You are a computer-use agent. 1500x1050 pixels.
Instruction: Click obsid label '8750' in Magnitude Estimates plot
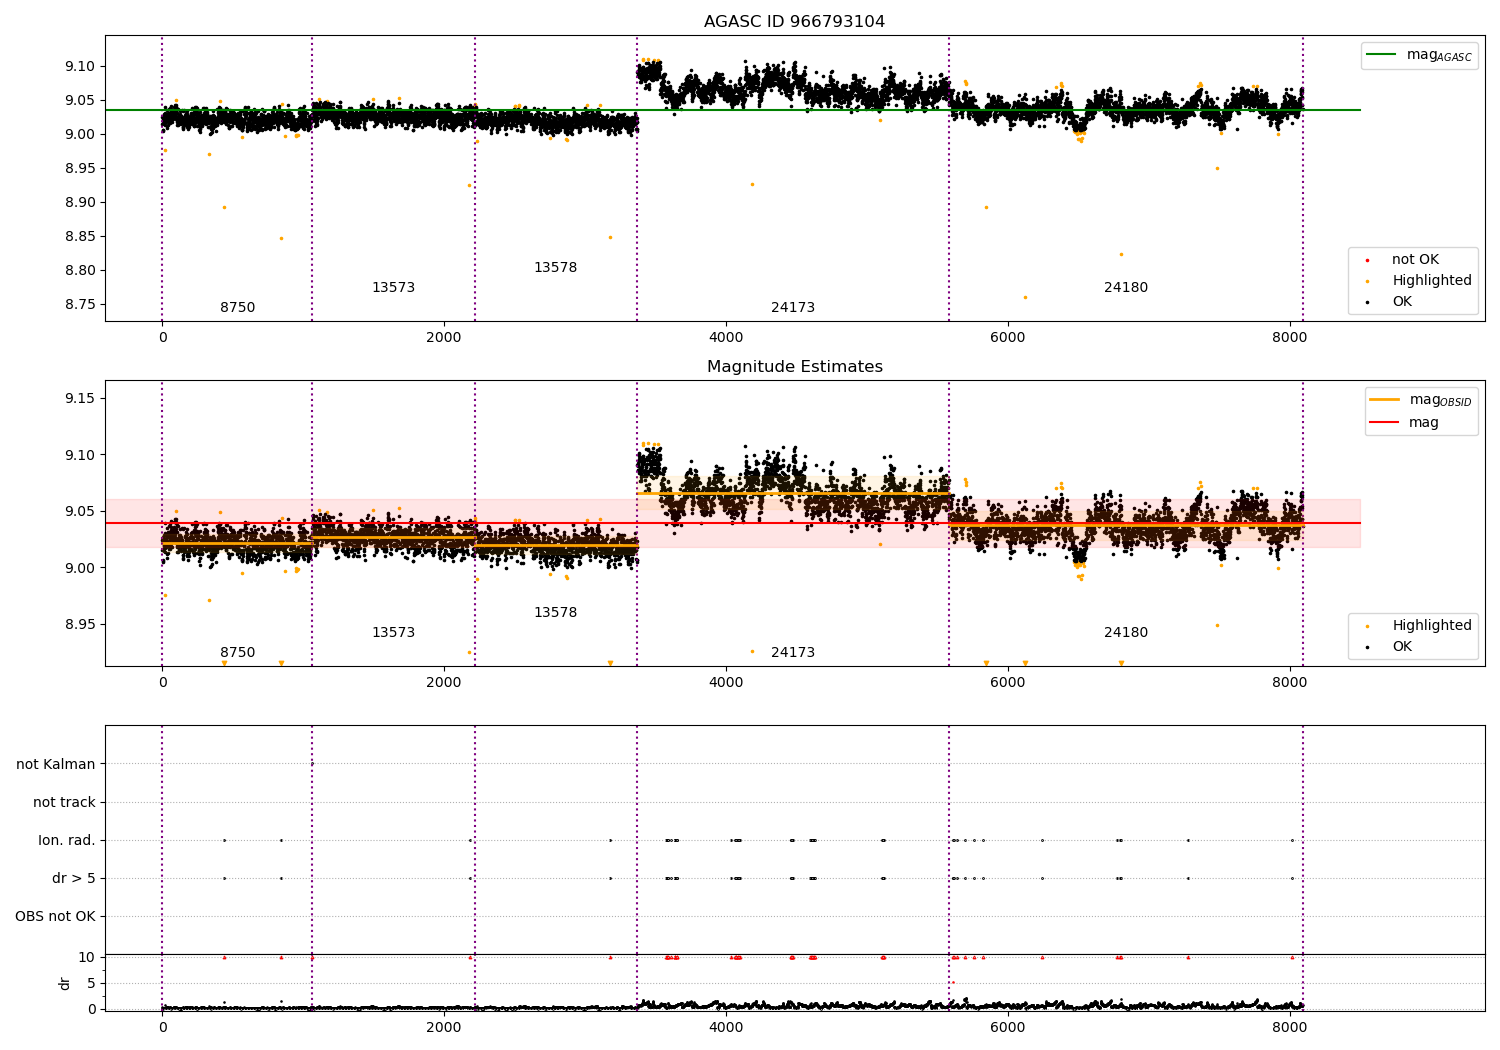(x=238, y=653)
